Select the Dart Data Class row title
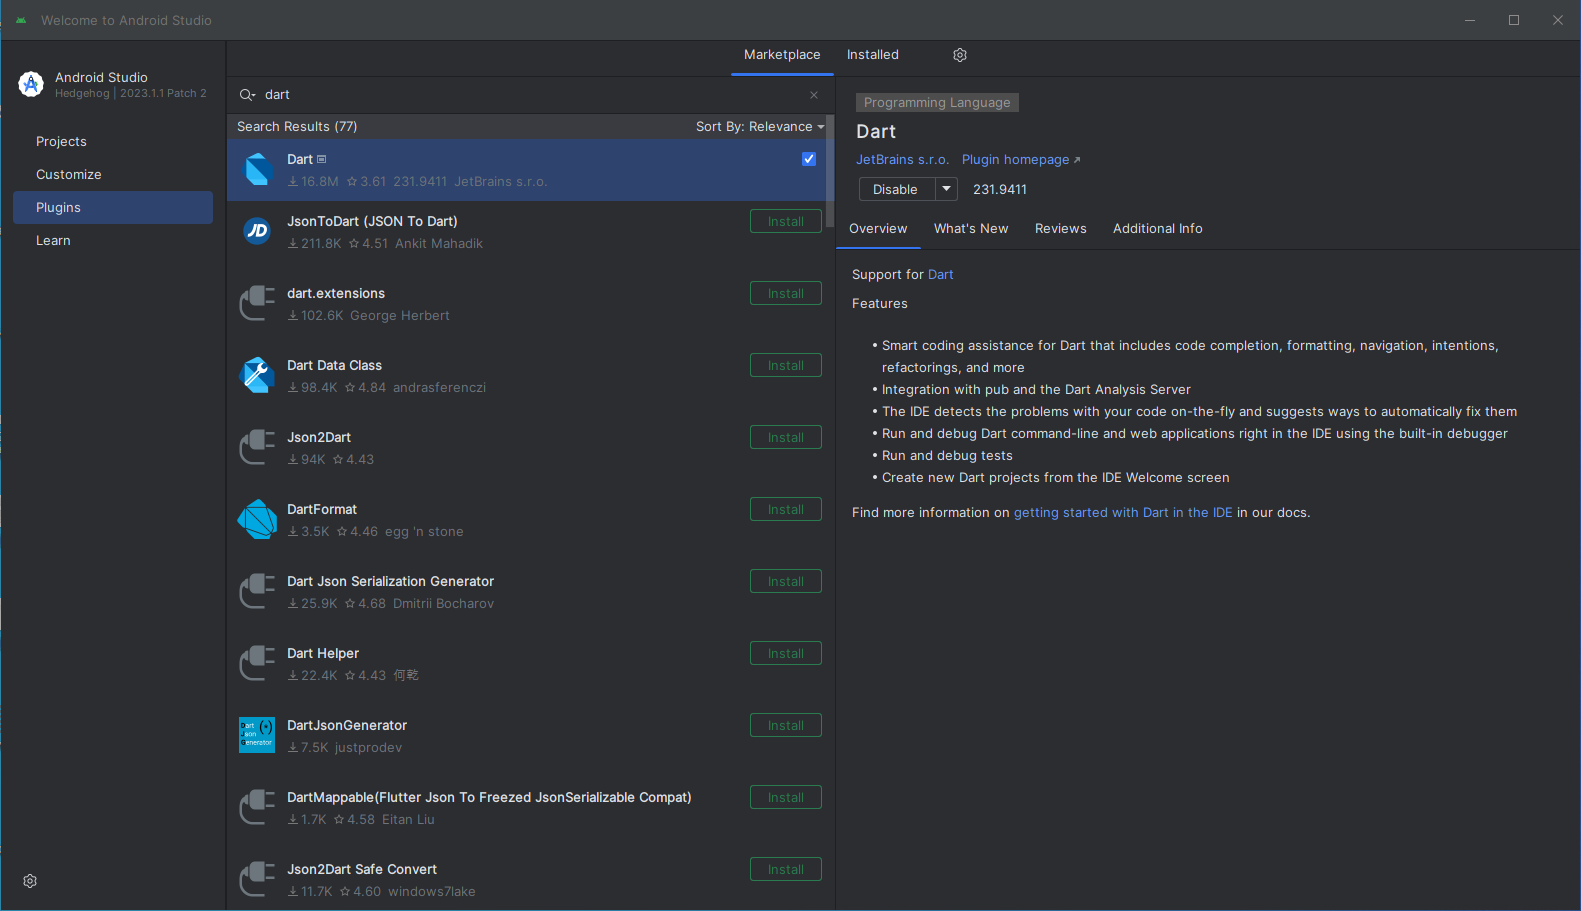 coord(334,366)
